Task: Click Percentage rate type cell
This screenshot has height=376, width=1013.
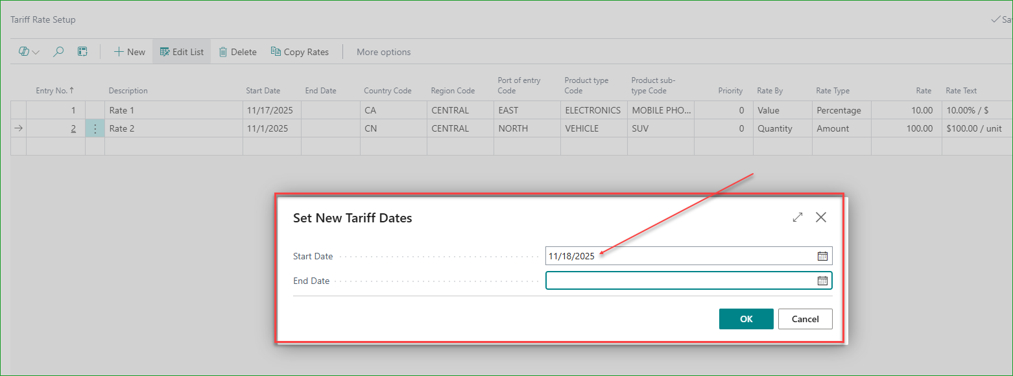Action: [842, 110]
